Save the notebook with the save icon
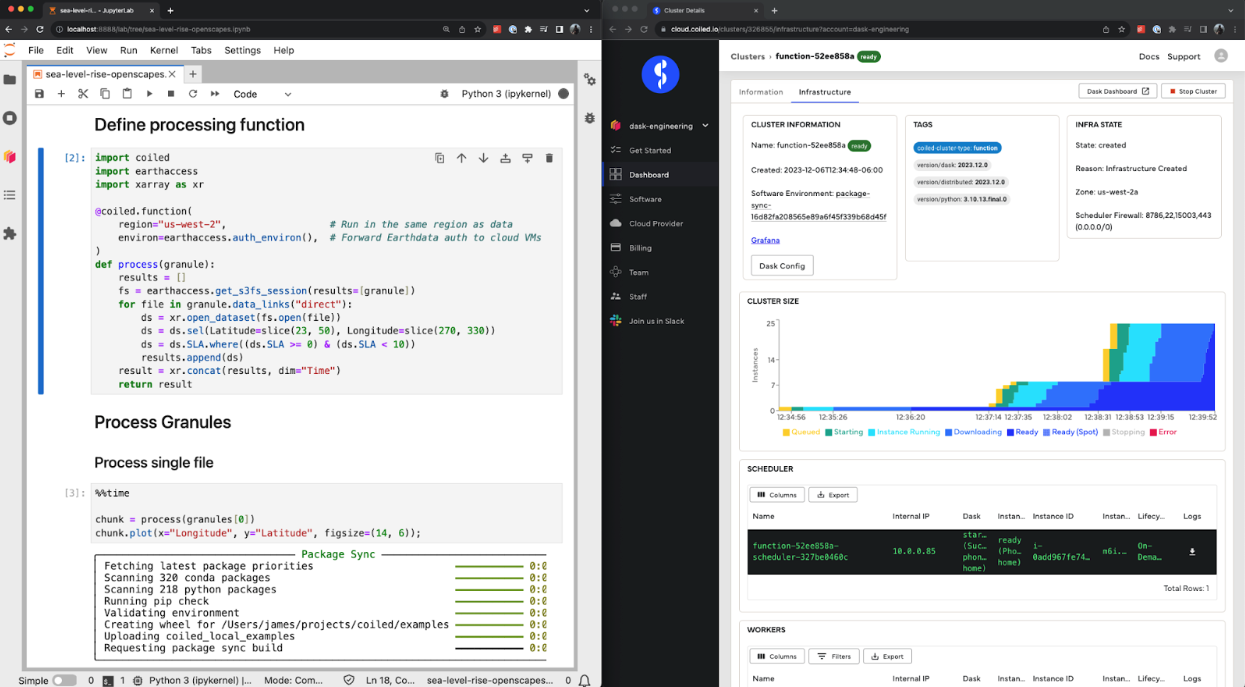The width and height of the screenshot is (1245, 687). click(39, 93)
